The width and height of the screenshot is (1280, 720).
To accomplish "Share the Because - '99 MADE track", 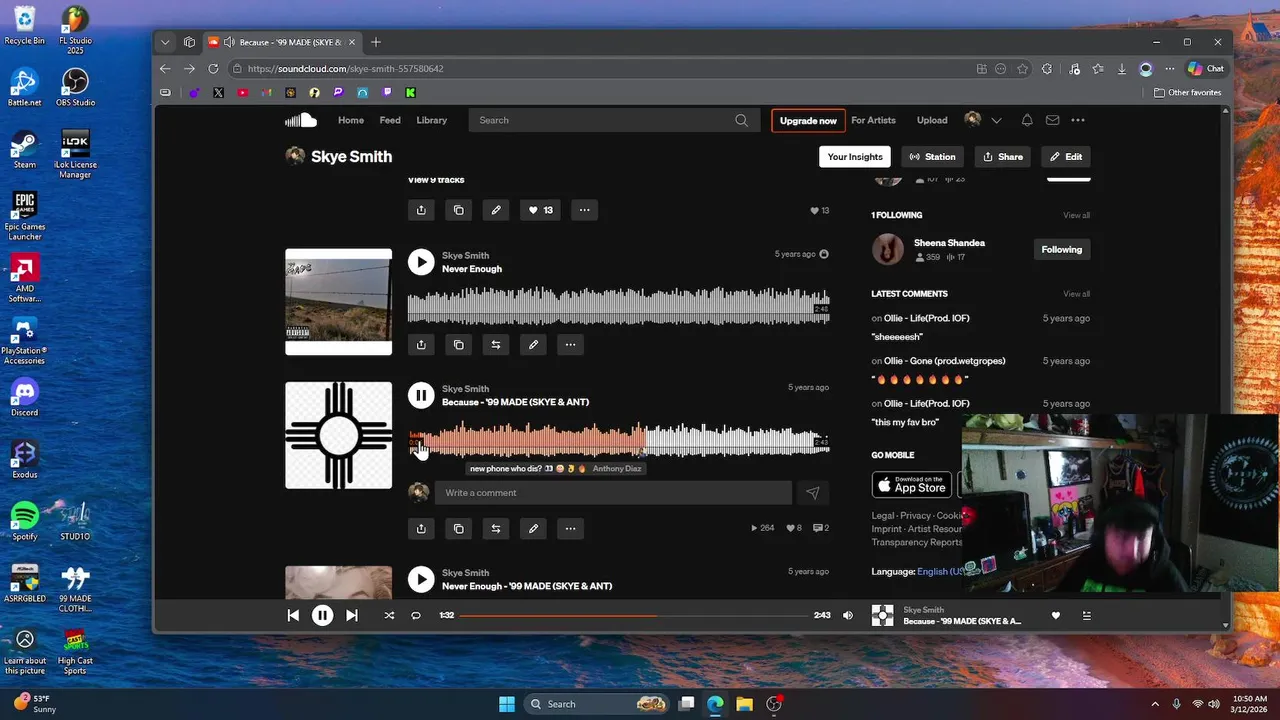I will coord(421,528).
